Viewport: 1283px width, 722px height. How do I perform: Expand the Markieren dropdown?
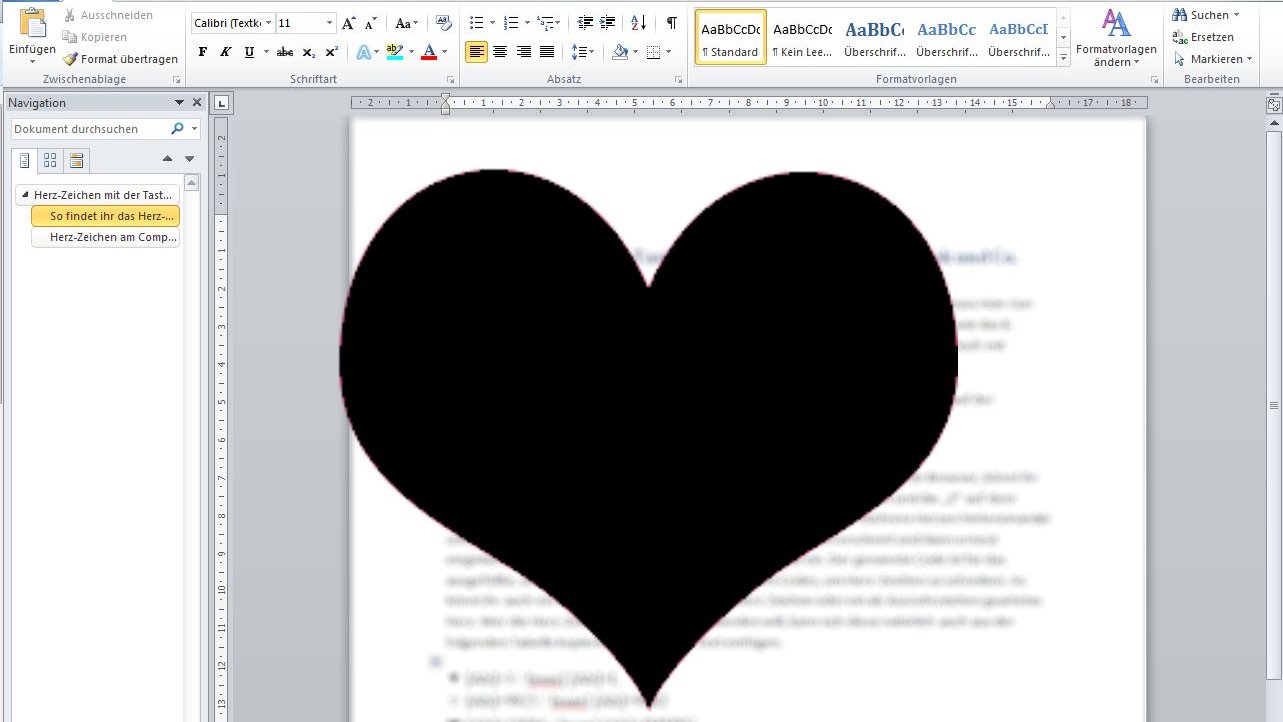(1251, 59)
